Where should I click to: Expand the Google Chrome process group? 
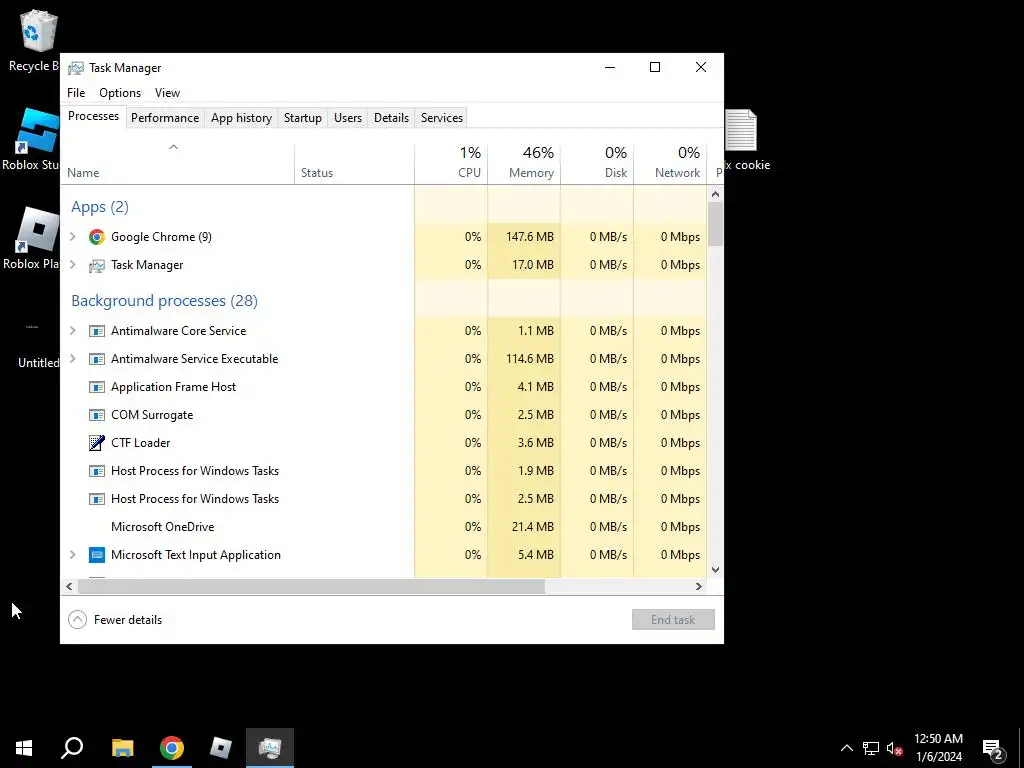[x=73, y=237]
